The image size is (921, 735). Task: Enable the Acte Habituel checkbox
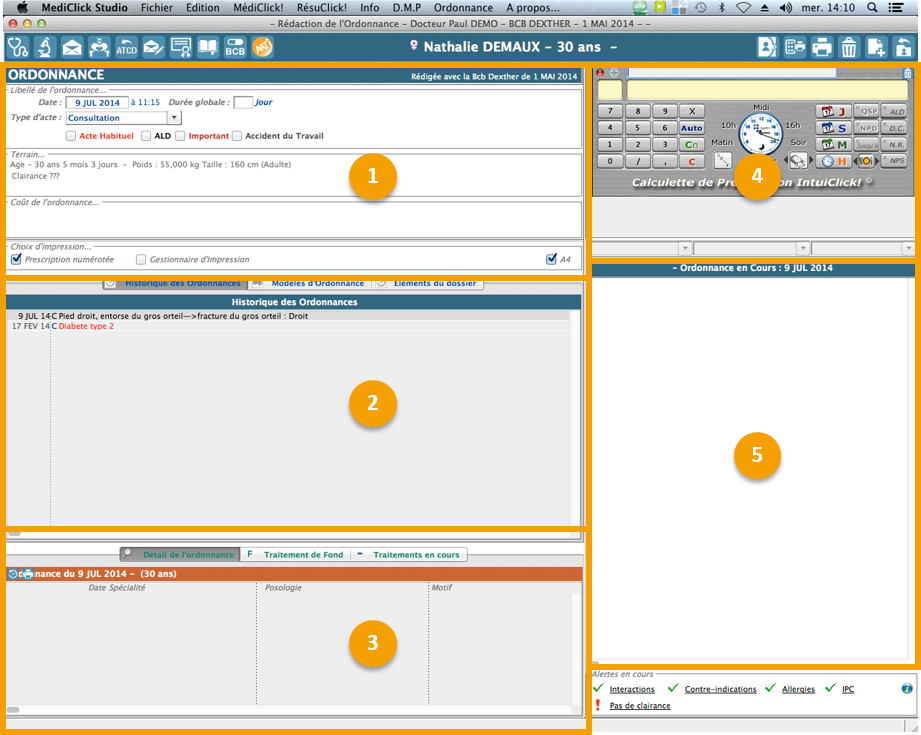click(x=71, y=136)
